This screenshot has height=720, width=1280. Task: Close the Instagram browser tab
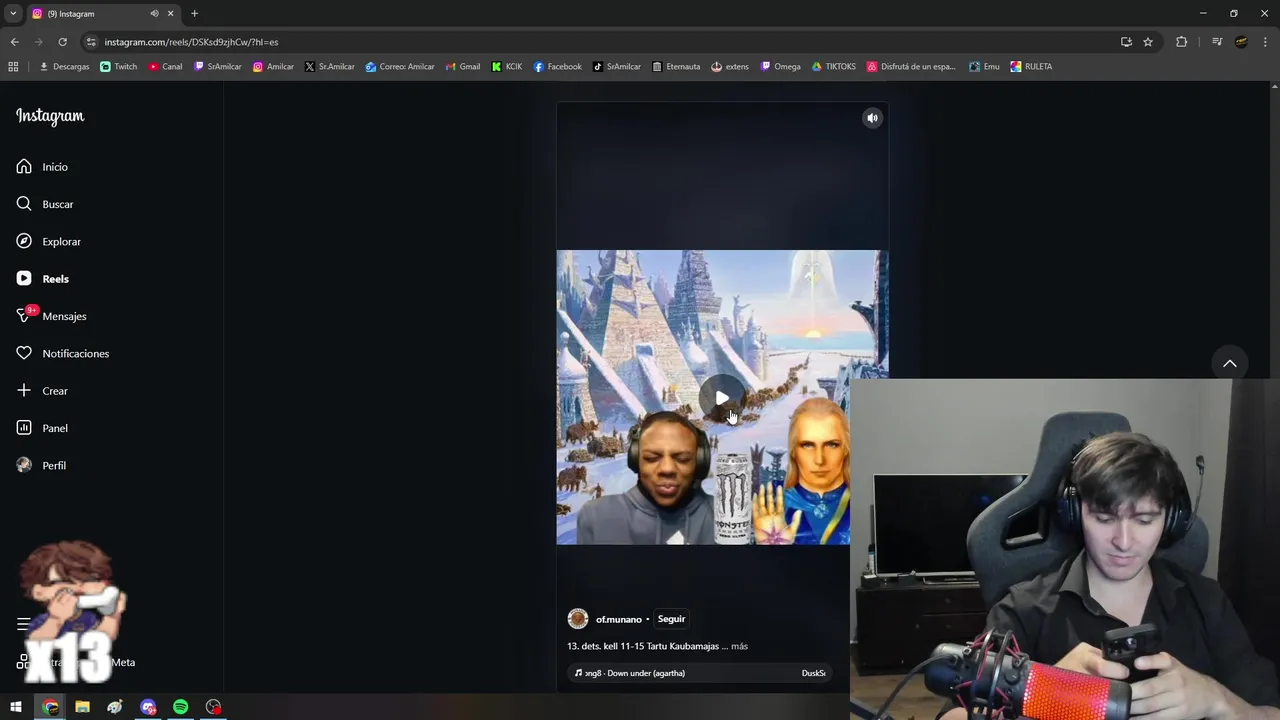coord(170,14)
